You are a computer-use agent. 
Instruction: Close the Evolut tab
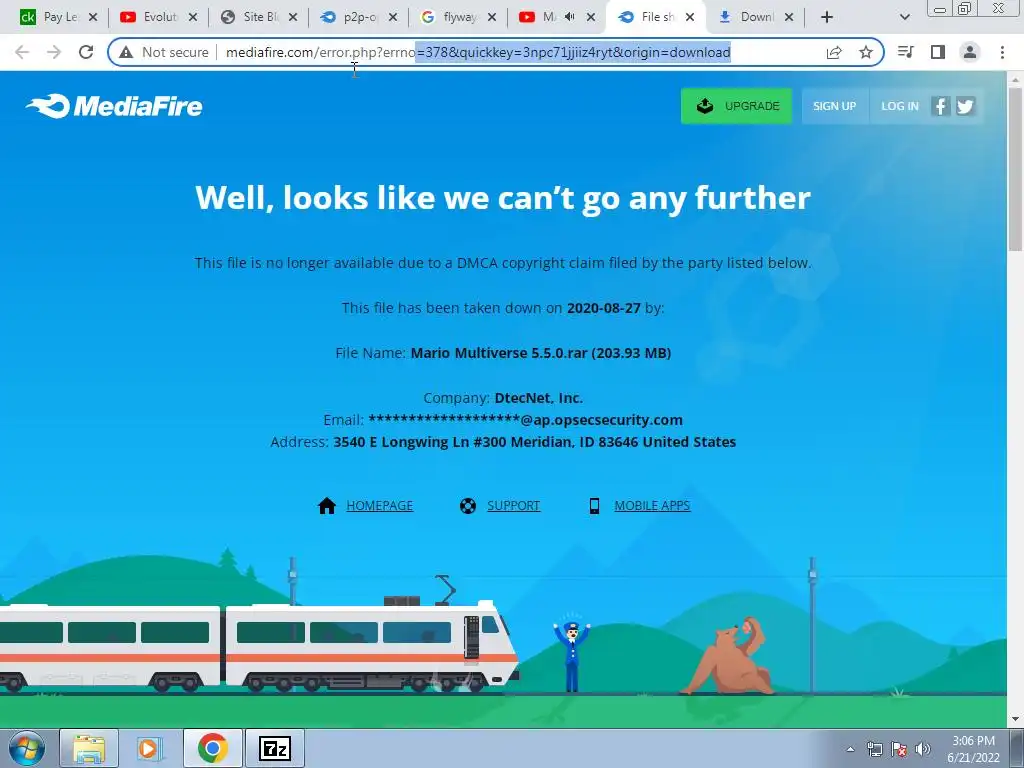193,17
